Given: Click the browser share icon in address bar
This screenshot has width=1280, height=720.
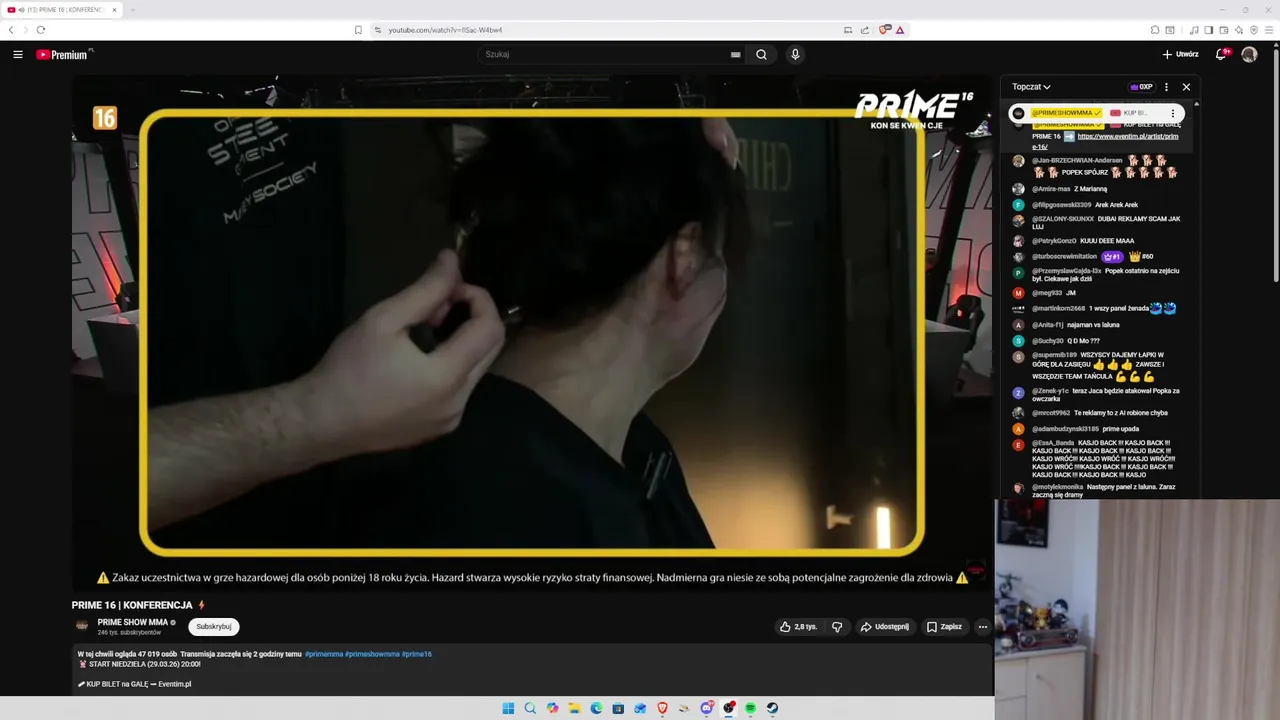Looking at the screenshot, I should [x=865, y=30].
